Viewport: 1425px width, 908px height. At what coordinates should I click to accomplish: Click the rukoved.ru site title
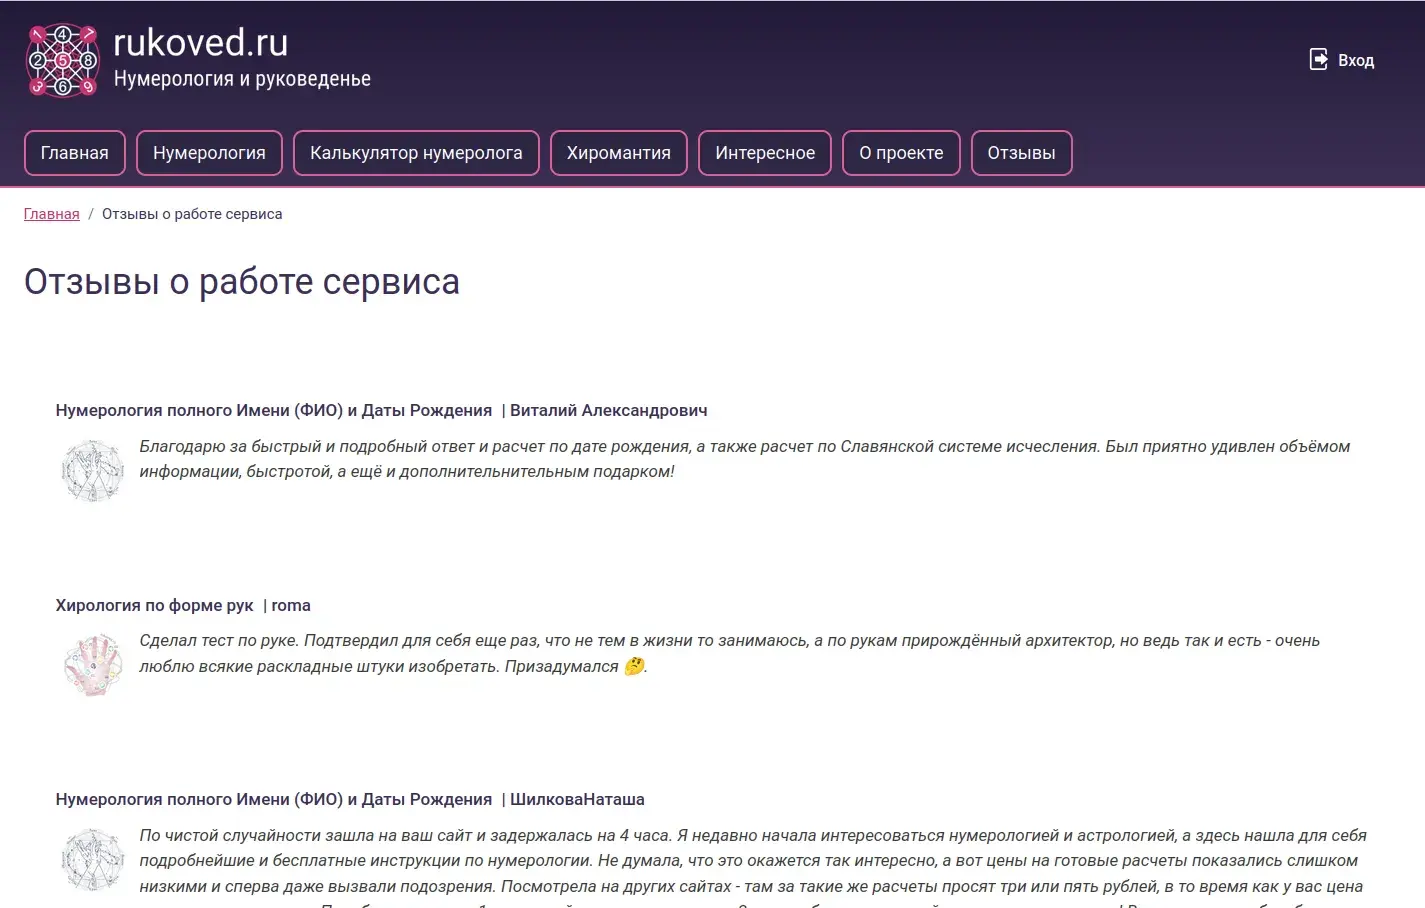coord(201,43)
